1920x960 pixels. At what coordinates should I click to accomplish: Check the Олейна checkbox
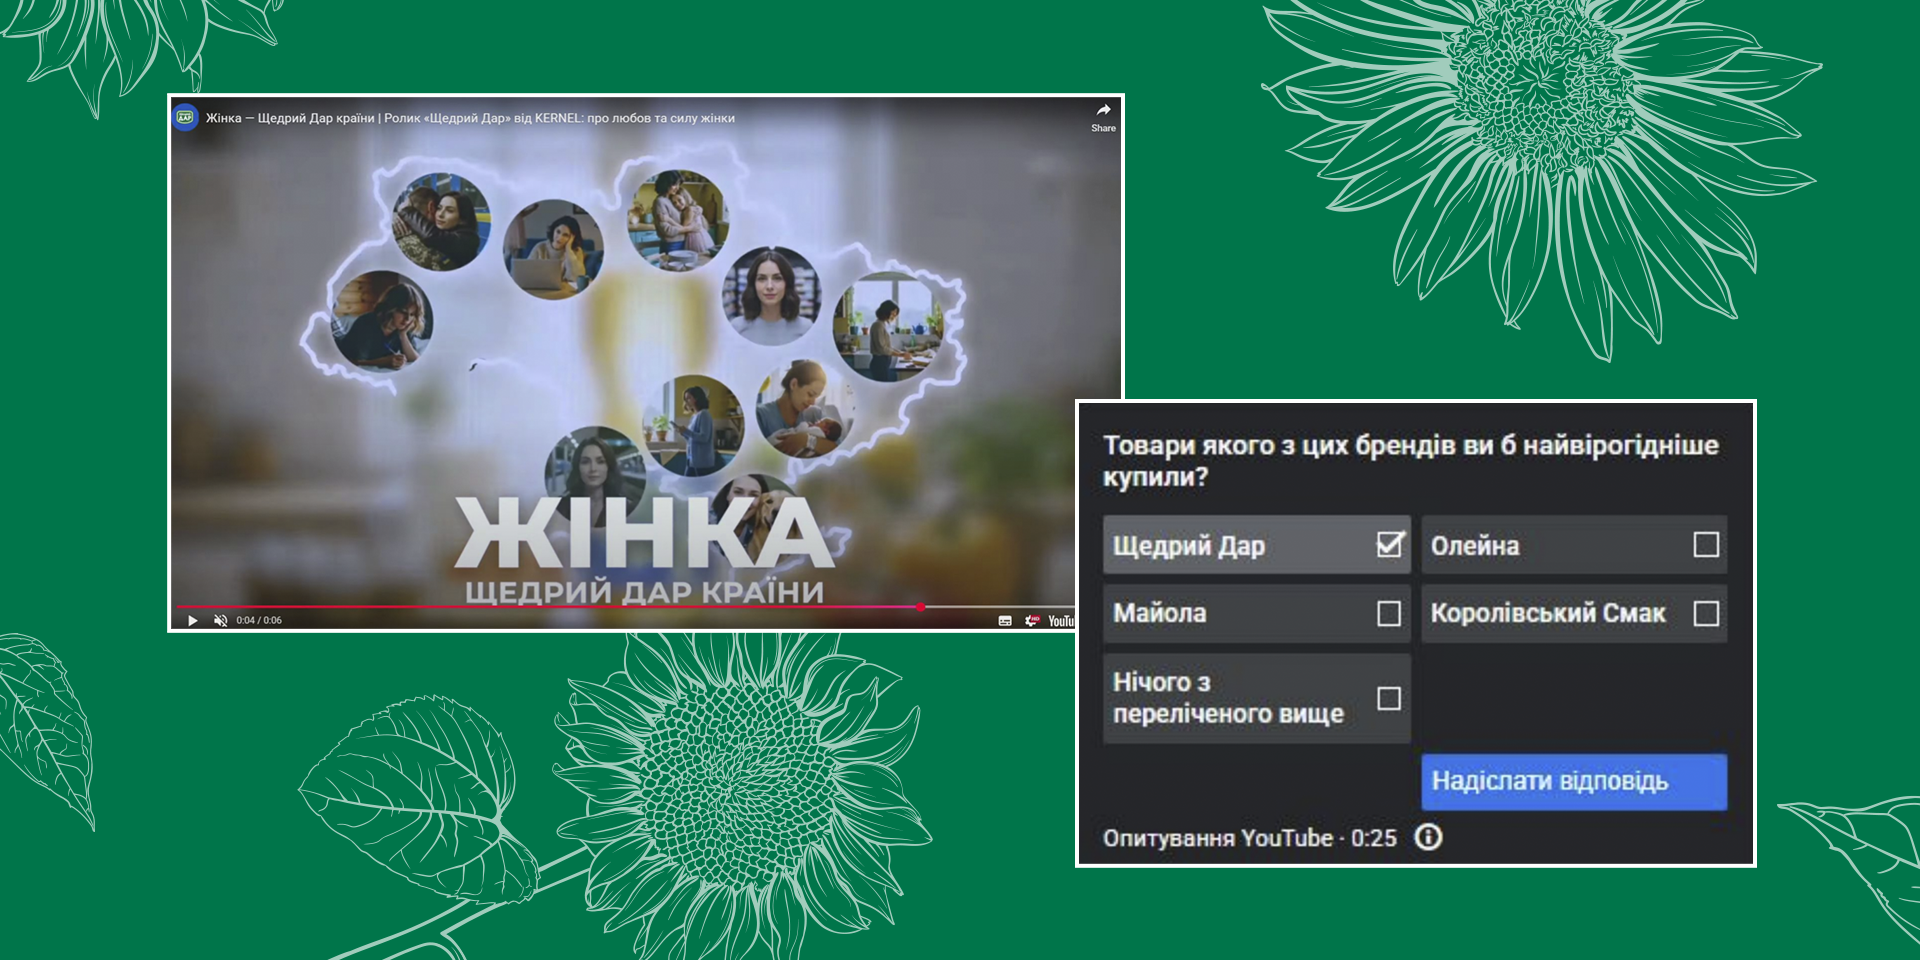tap(1706, 544)
